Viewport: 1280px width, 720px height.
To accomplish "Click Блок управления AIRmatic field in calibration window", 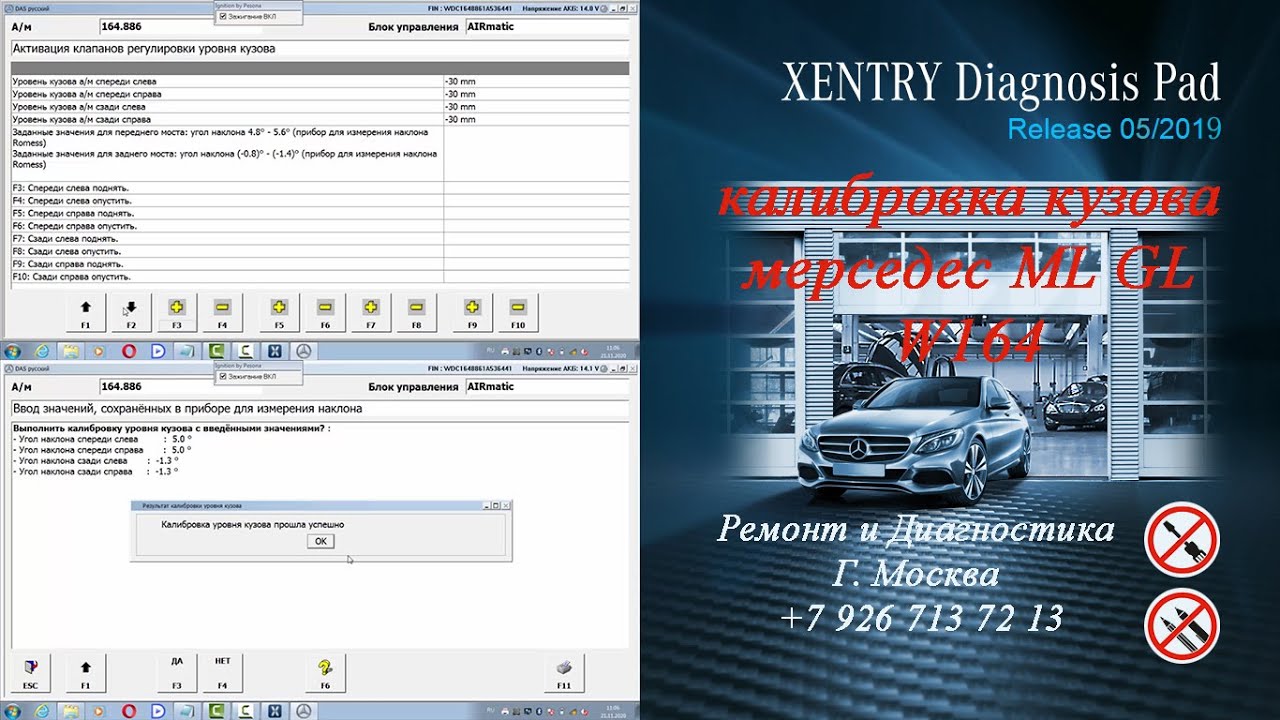I will pyautogui.click(x=548, y=386).
